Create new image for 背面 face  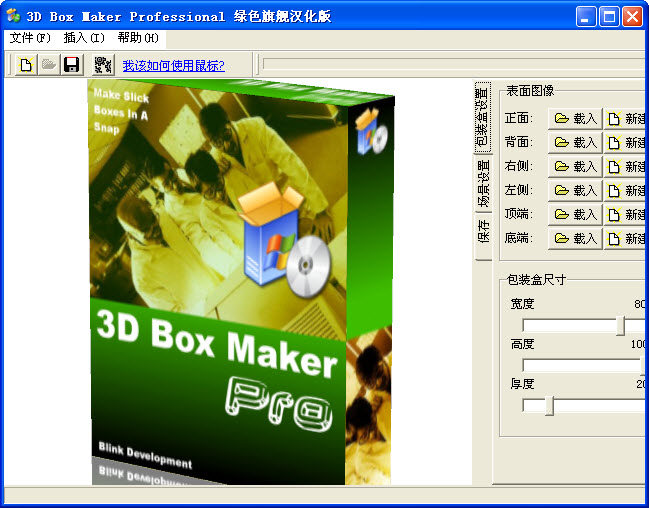626,143
